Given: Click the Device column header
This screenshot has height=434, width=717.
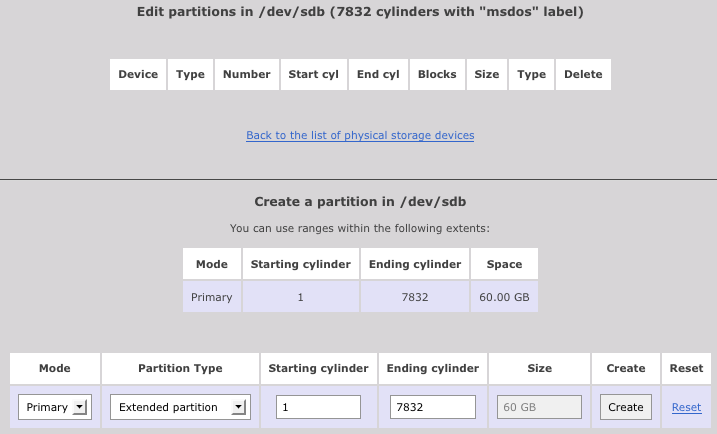Looking at the screenshot, I should 138,74.
